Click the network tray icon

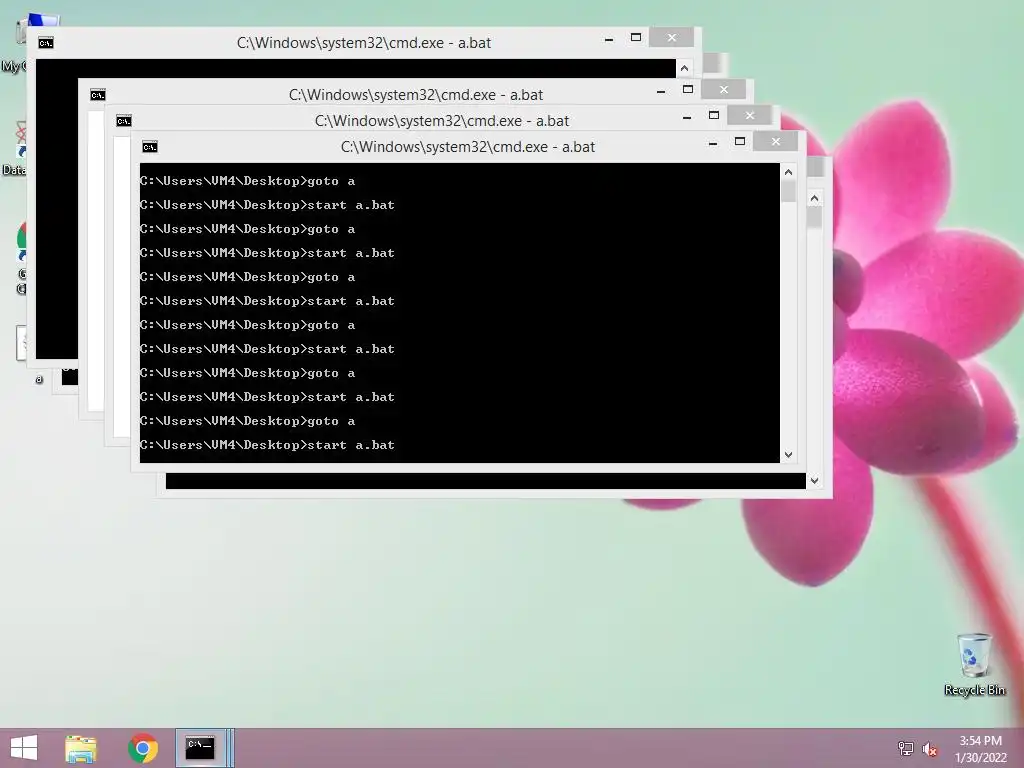coord(905,748)
